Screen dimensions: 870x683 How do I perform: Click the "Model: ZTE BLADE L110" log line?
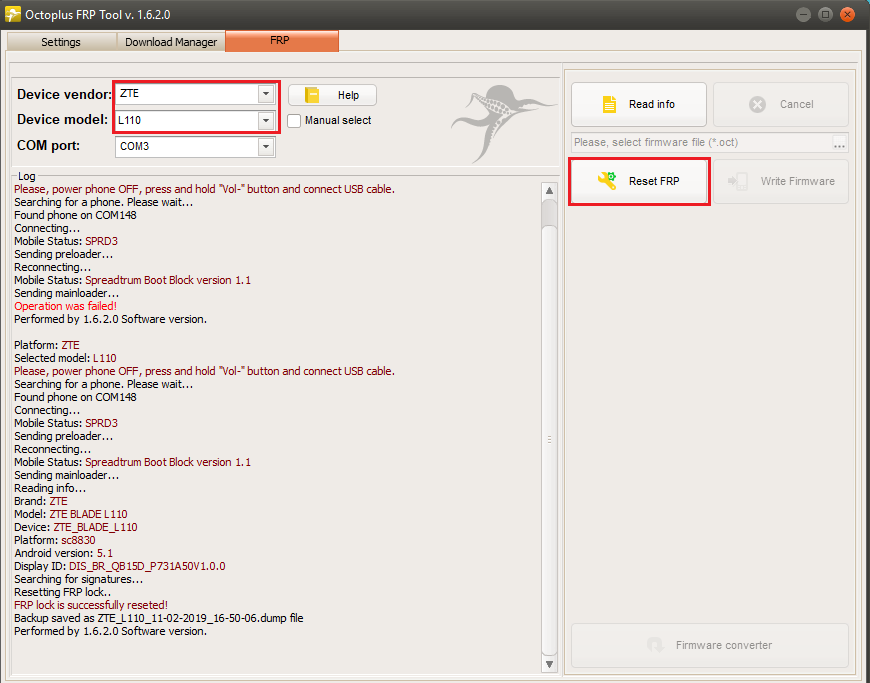click(70, 514)
